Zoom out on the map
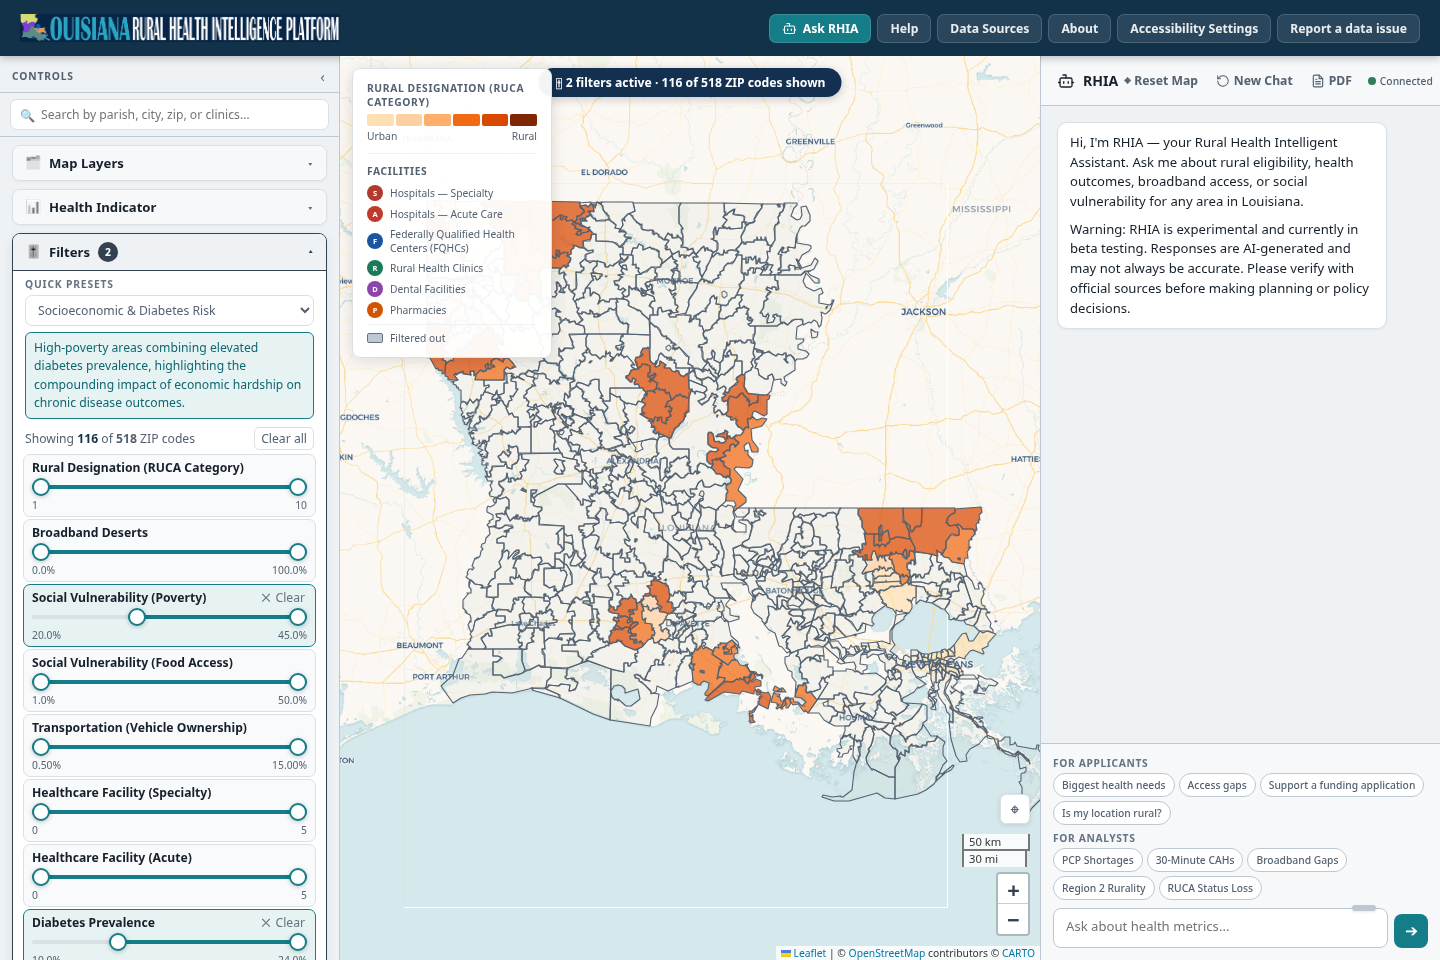The width and height of the screenshot is (1440, 960). [1013, 919]
